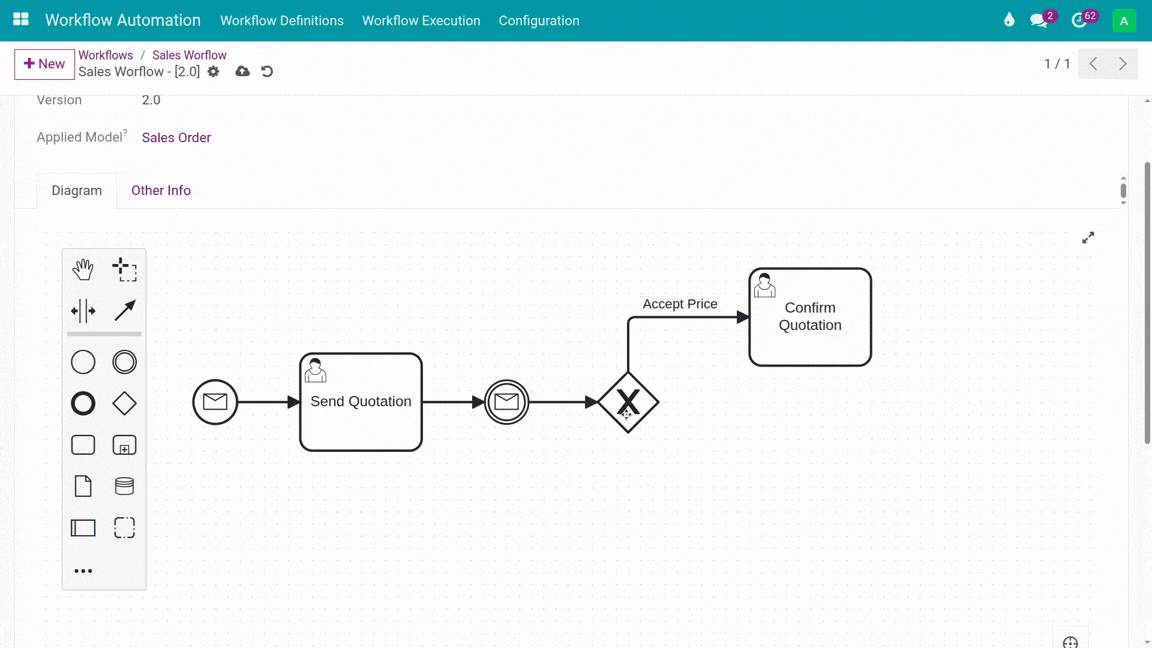
Task: Select the Send Quotation task node
Action: (361, 402)
